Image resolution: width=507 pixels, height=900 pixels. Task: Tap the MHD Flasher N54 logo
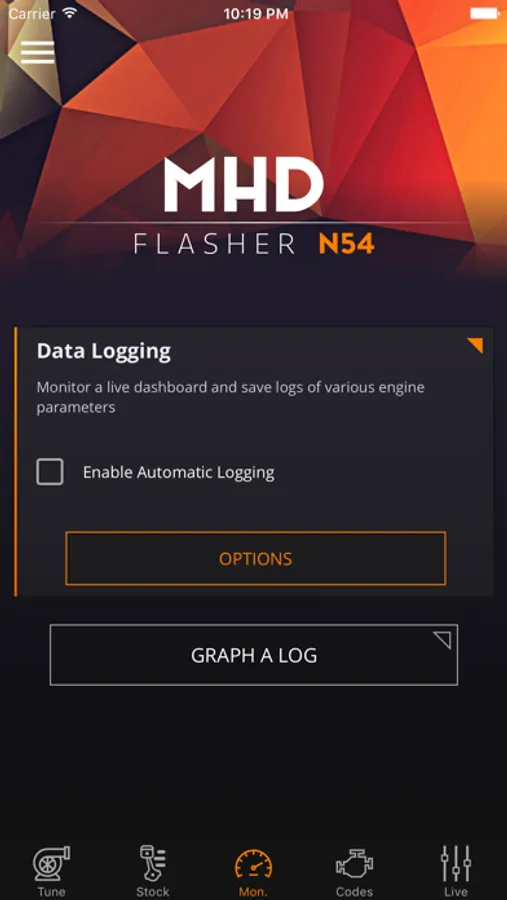[254, 205]
